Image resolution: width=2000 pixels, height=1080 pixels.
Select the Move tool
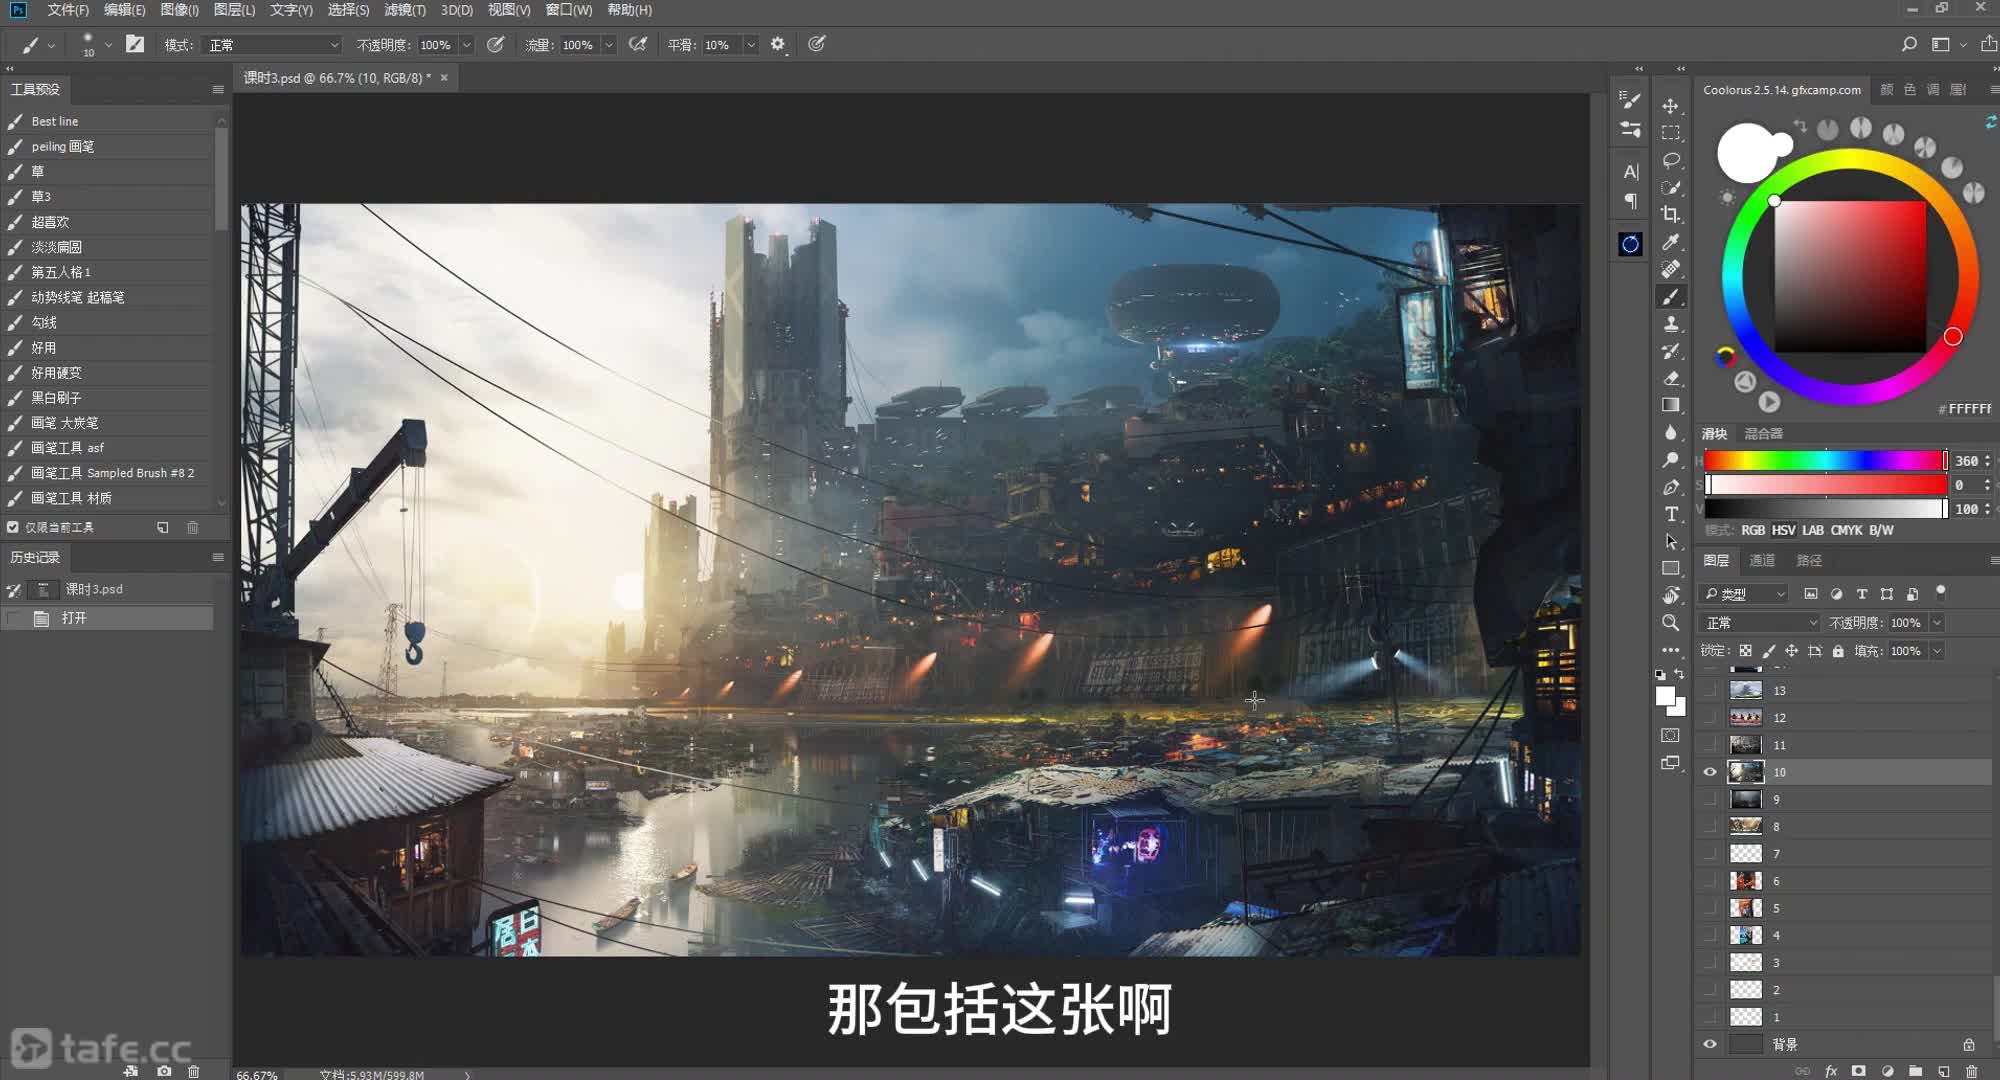tap(1670, 106)
